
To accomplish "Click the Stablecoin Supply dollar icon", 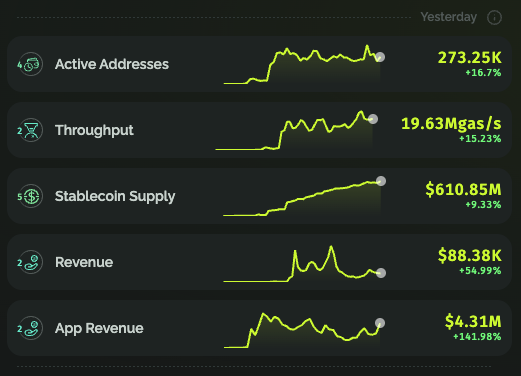I will [31, 196].
